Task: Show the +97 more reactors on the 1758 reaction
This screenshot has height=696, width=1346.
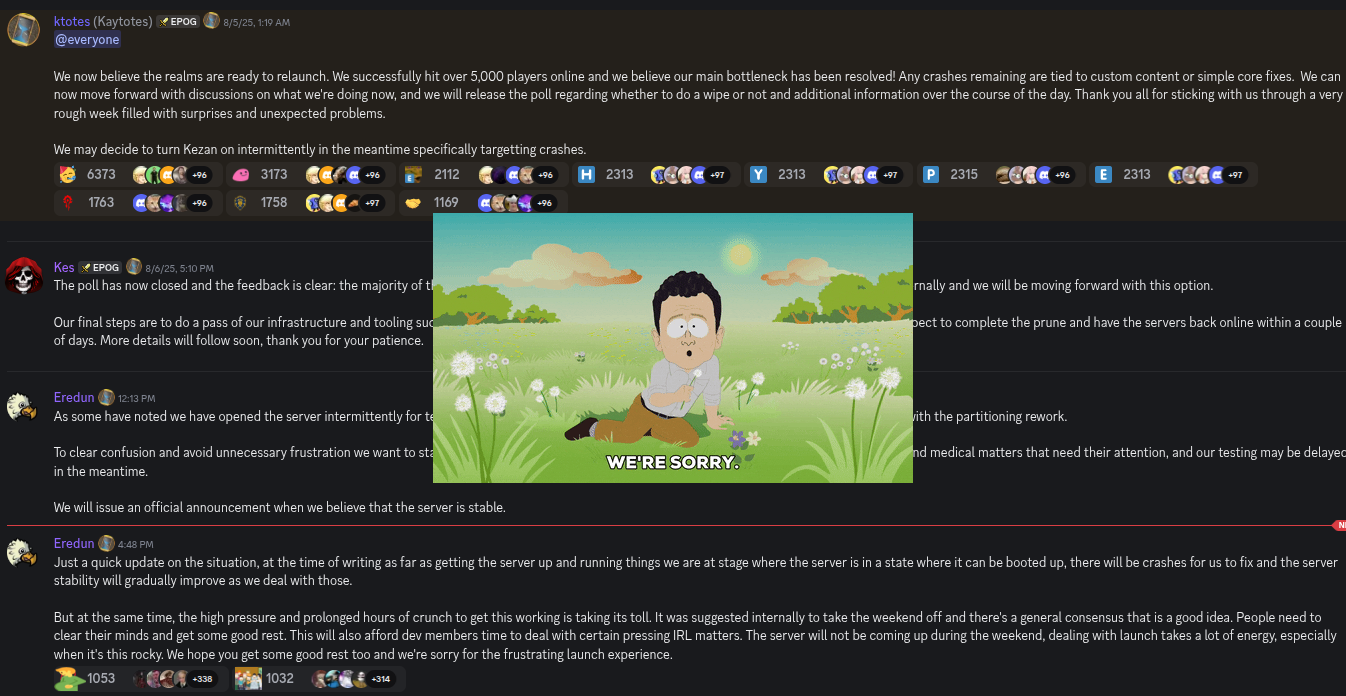Action: [x=373, y=203]
